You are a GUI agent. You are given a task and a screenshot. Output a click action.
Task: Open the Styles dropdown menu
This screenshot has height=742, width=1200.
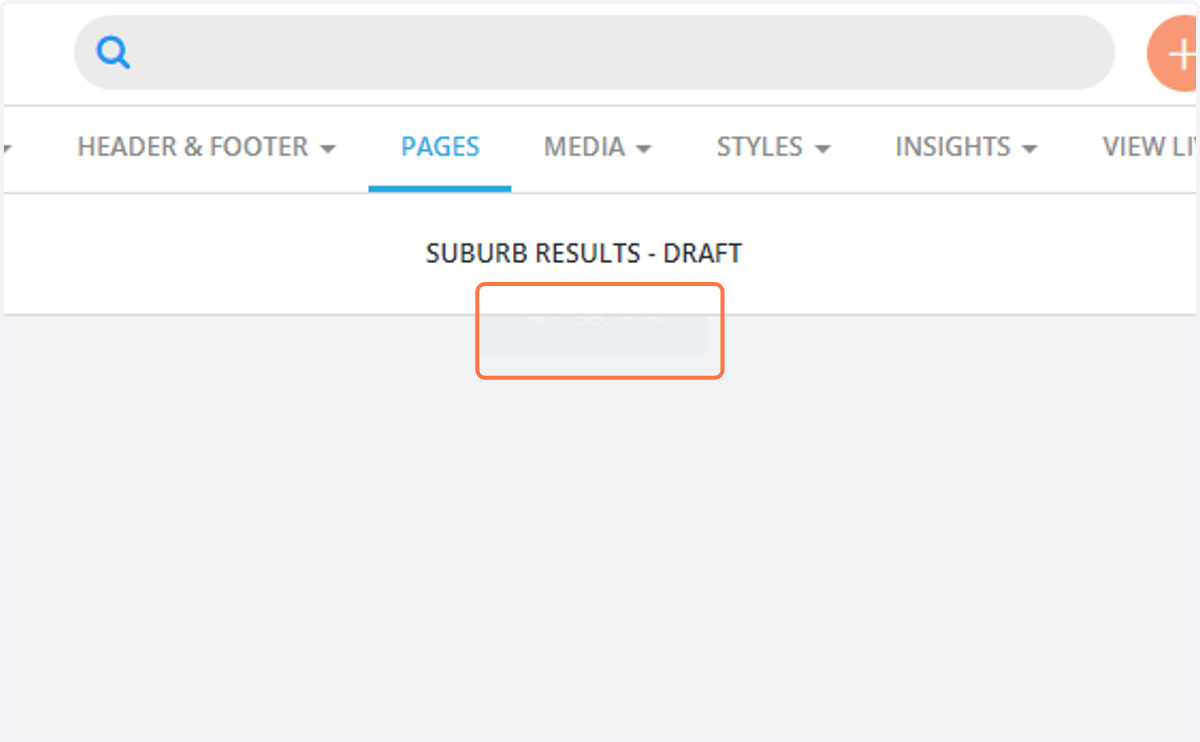tap(773, 147)
